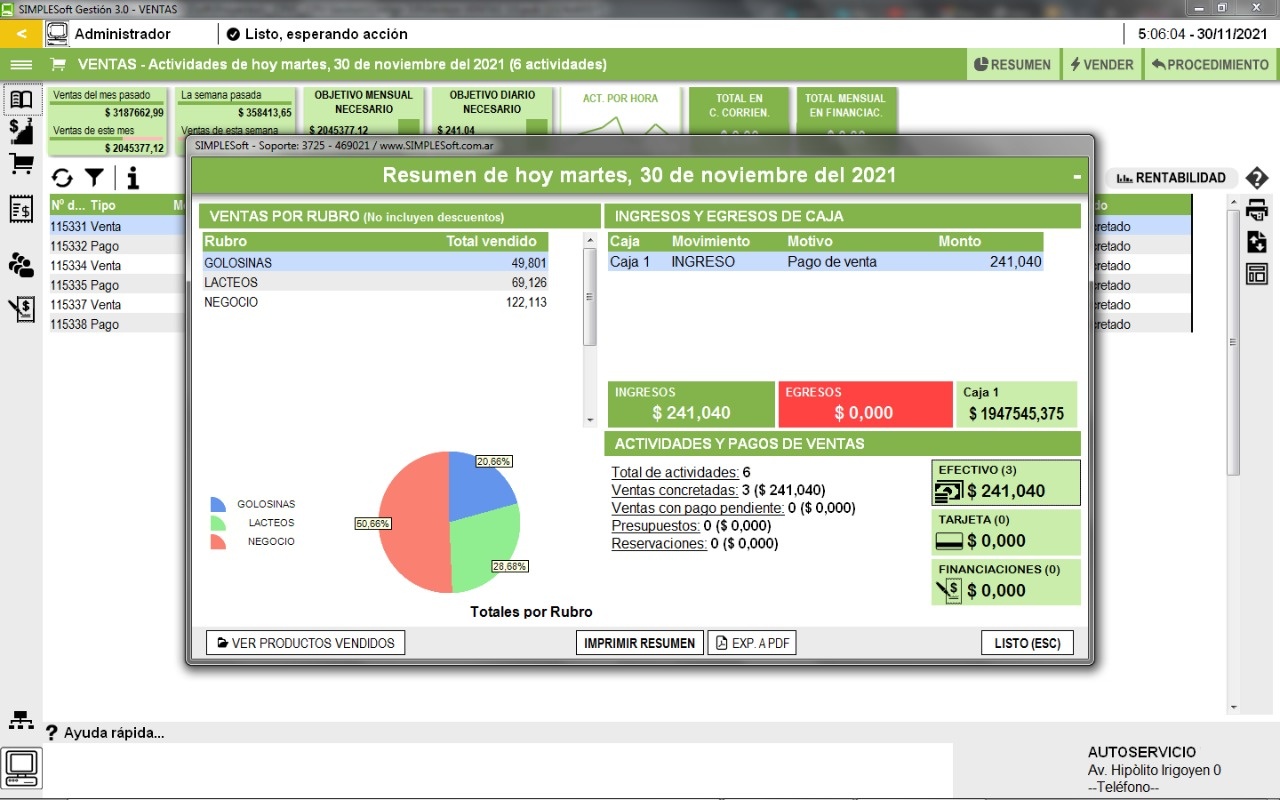Open the clients people icon in sidebar
1280x800 pixels.
tap(21, 264)
